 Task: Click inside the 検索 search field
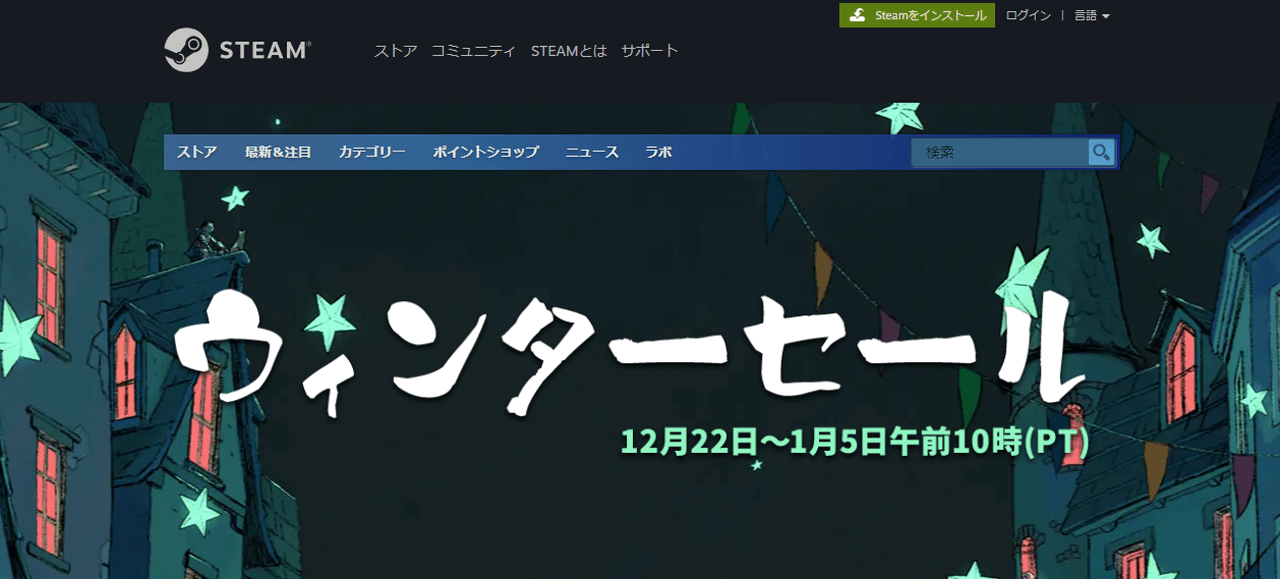click(1000, 152)
